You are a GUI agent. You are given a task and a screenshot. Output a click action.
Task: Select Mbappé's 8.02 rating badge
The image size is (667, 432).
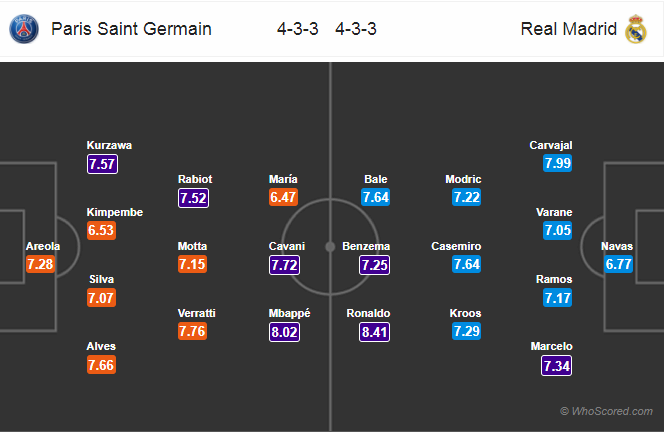click(x=285, y=331)
